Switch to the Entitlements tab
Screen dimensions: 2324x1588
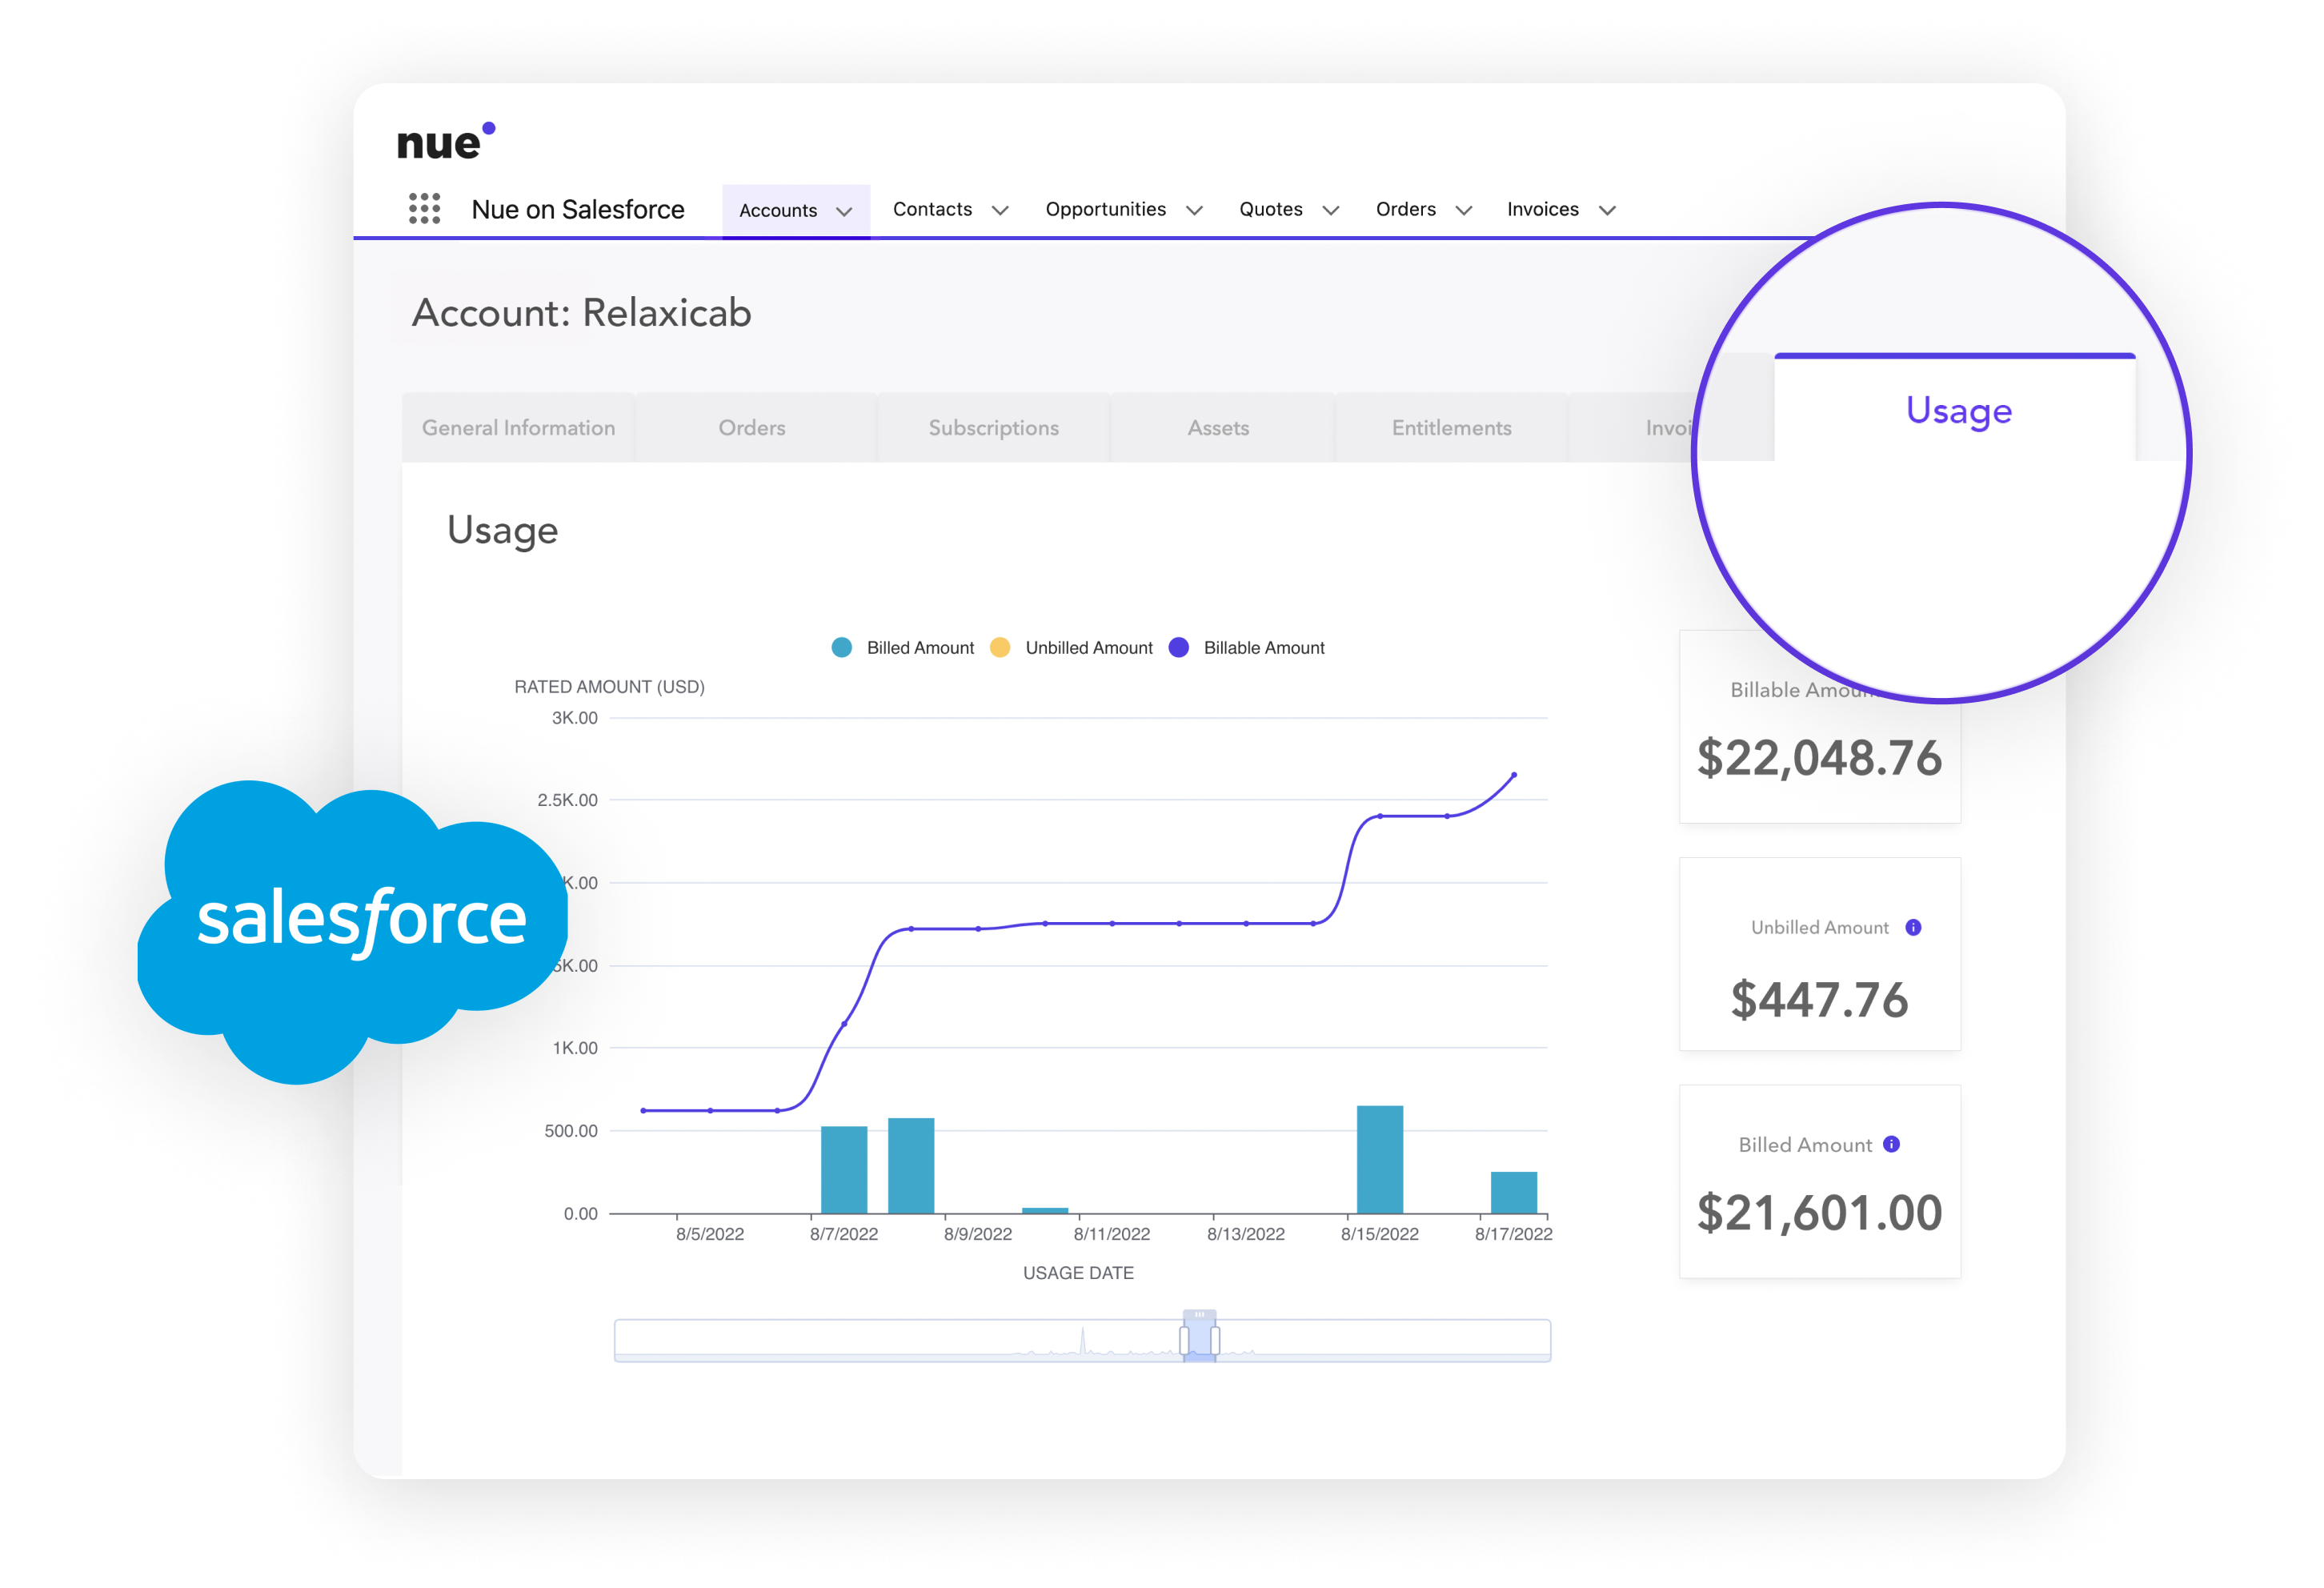point(1451,428)
